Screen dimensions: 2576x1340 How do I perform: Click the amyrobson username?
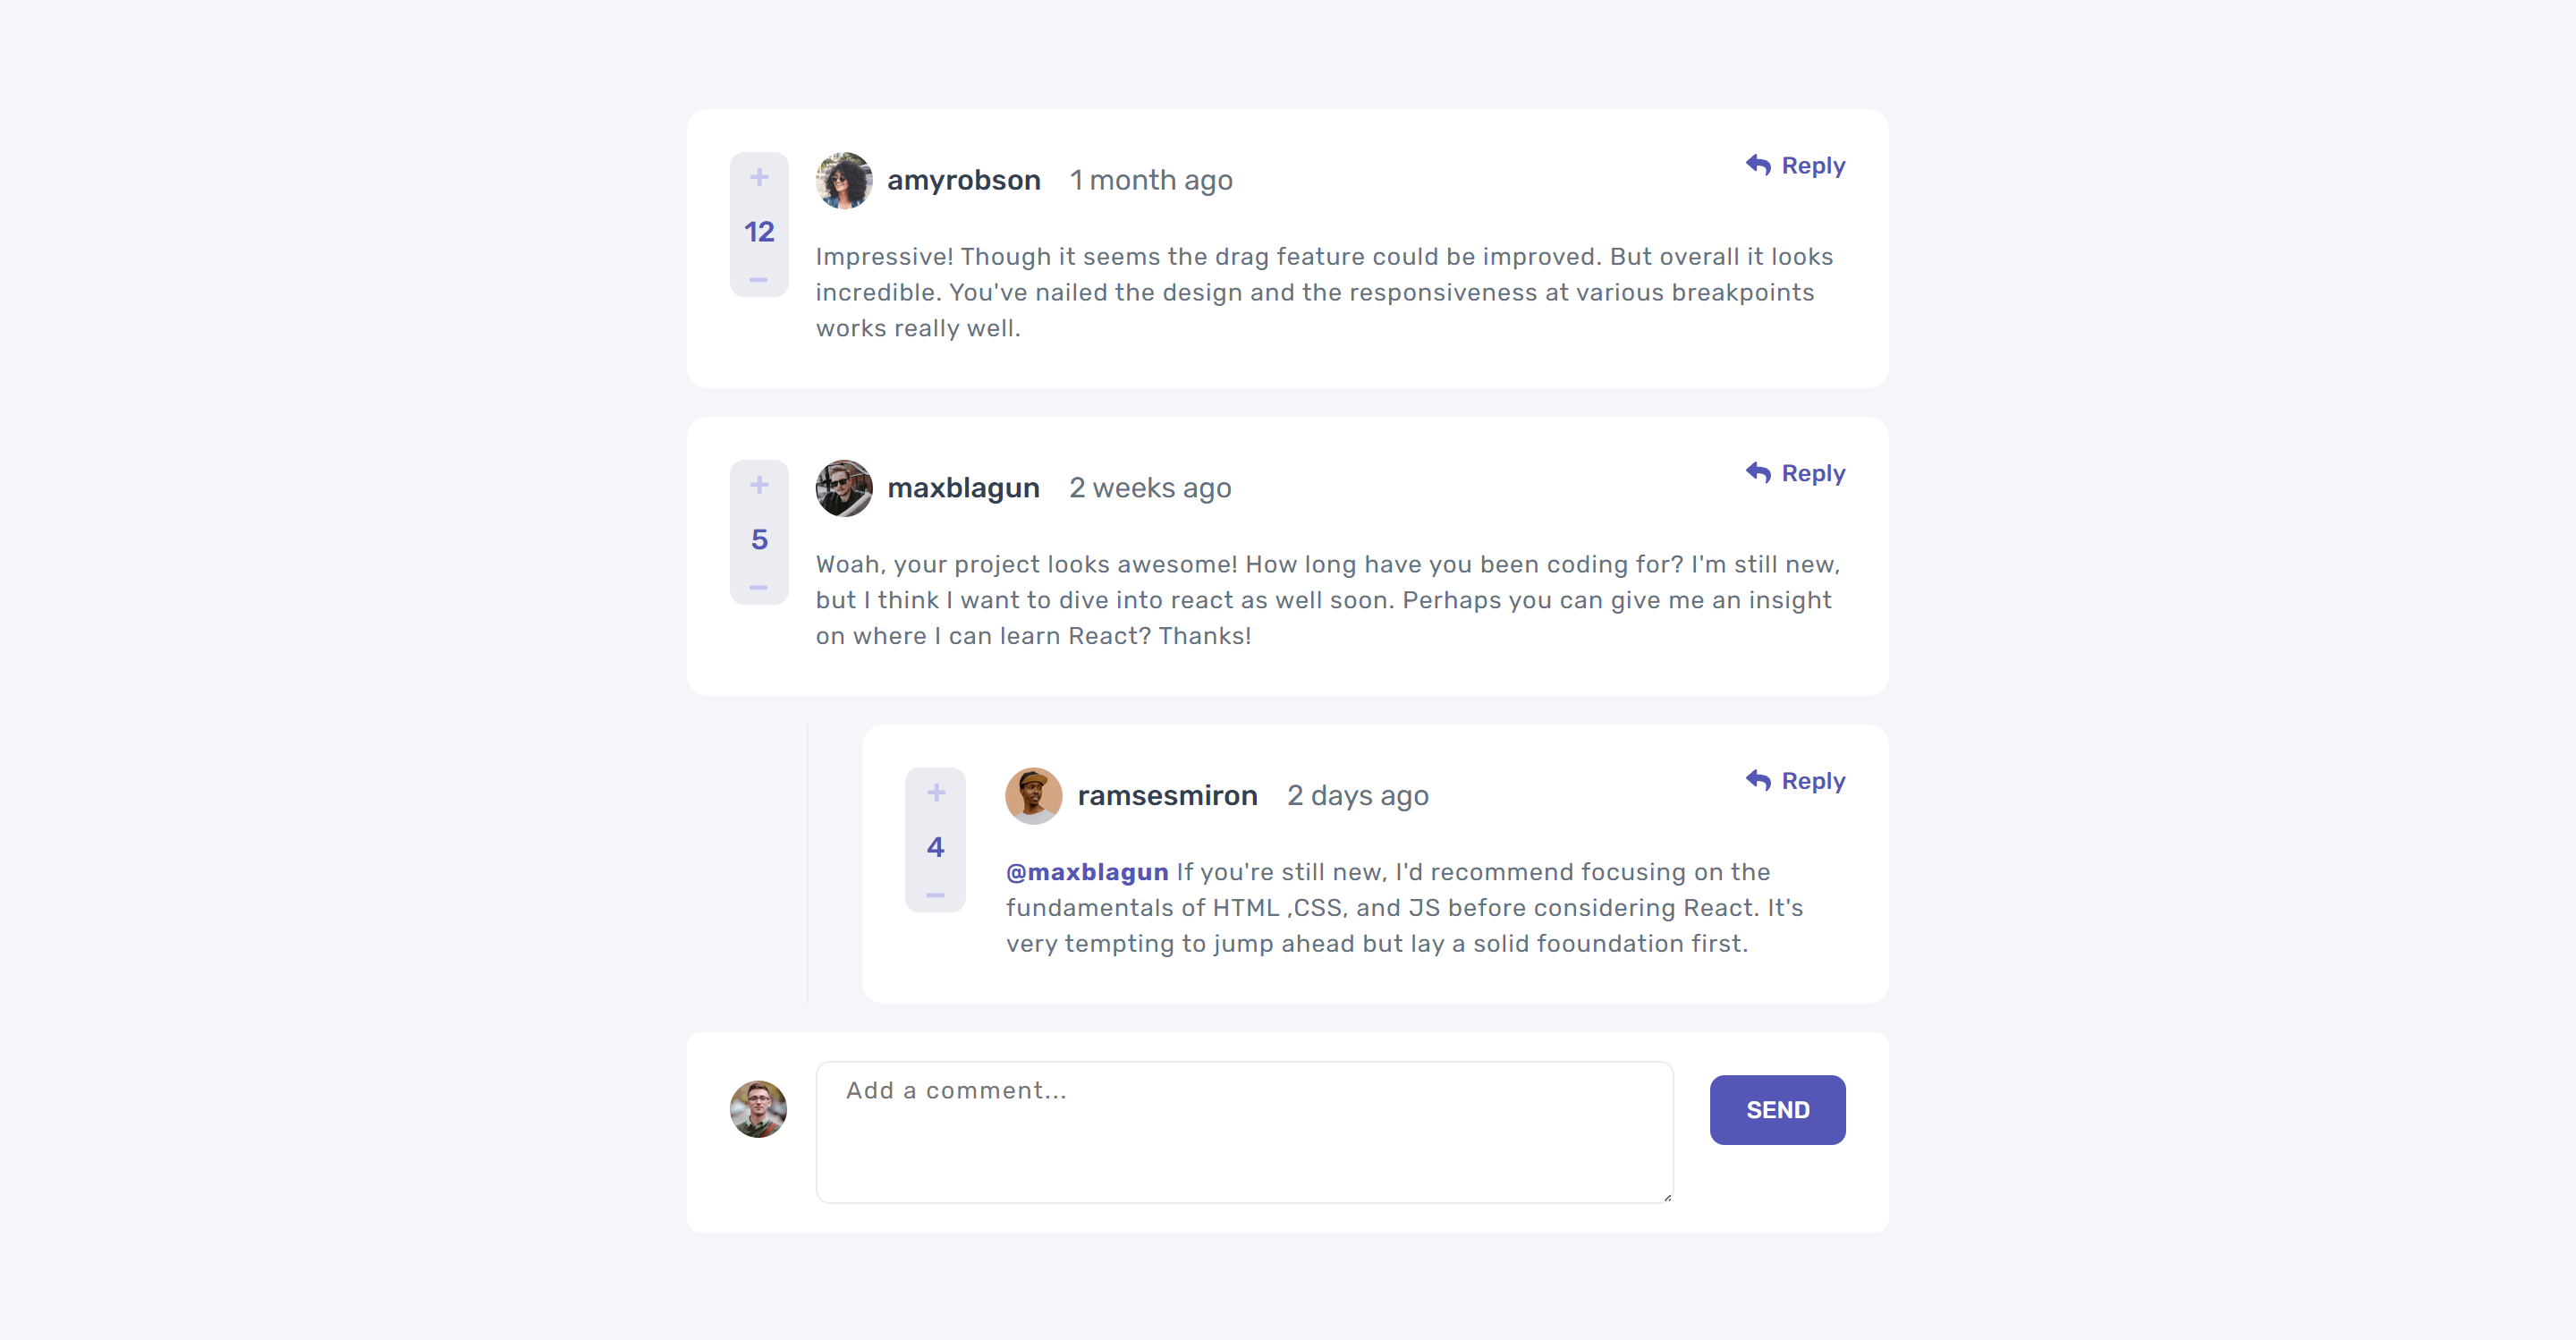click(964, 180)
